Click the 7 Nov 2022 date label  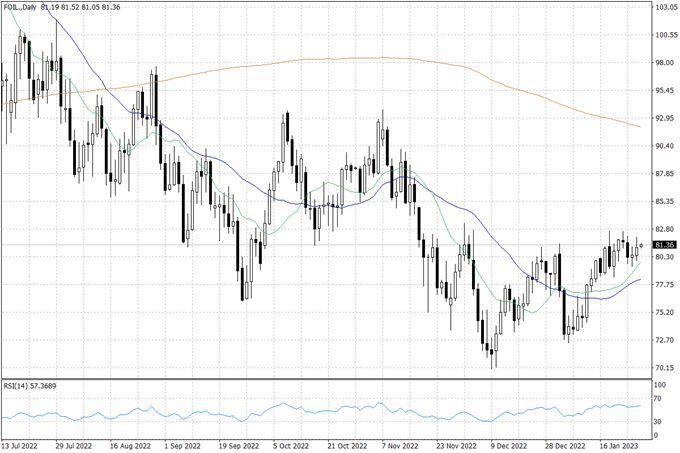point(398,445)
